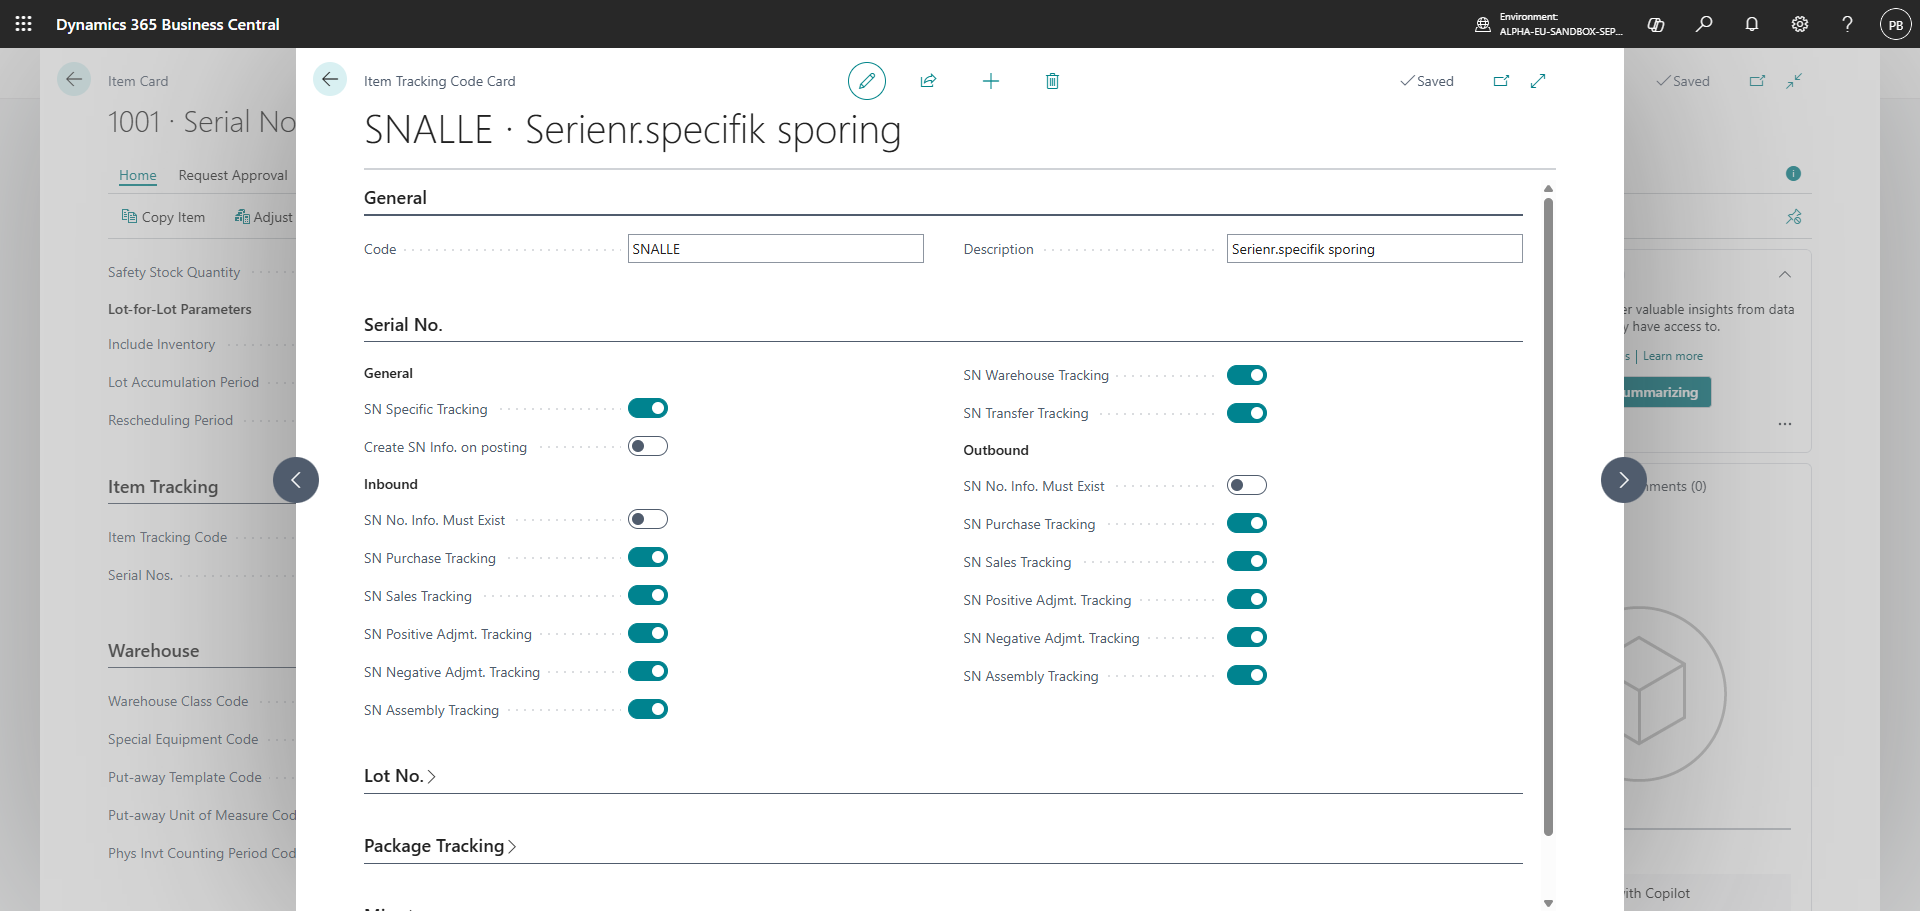Toggle off SN Specific Tracking

tap(648, 408)
